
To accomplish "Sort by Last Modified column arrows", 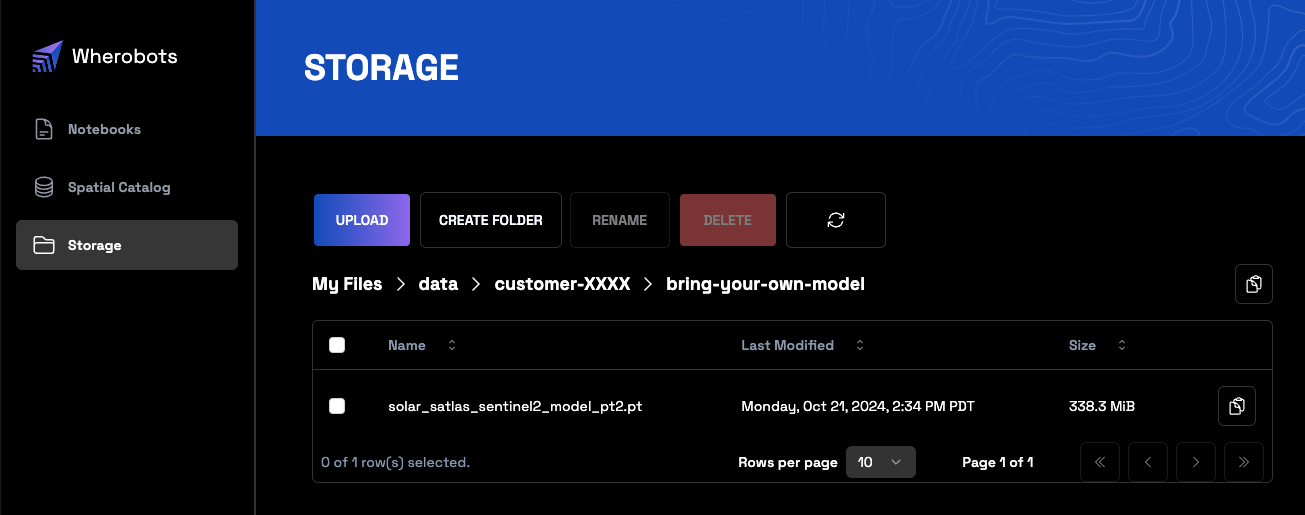I will [x=859, y=345].
